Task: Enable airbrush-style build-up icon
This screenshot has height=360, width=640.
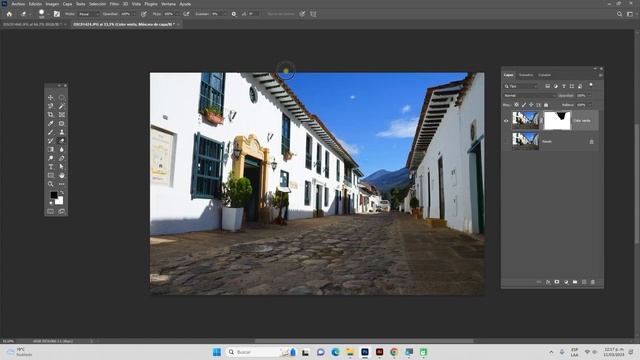Action: [186, 14]
